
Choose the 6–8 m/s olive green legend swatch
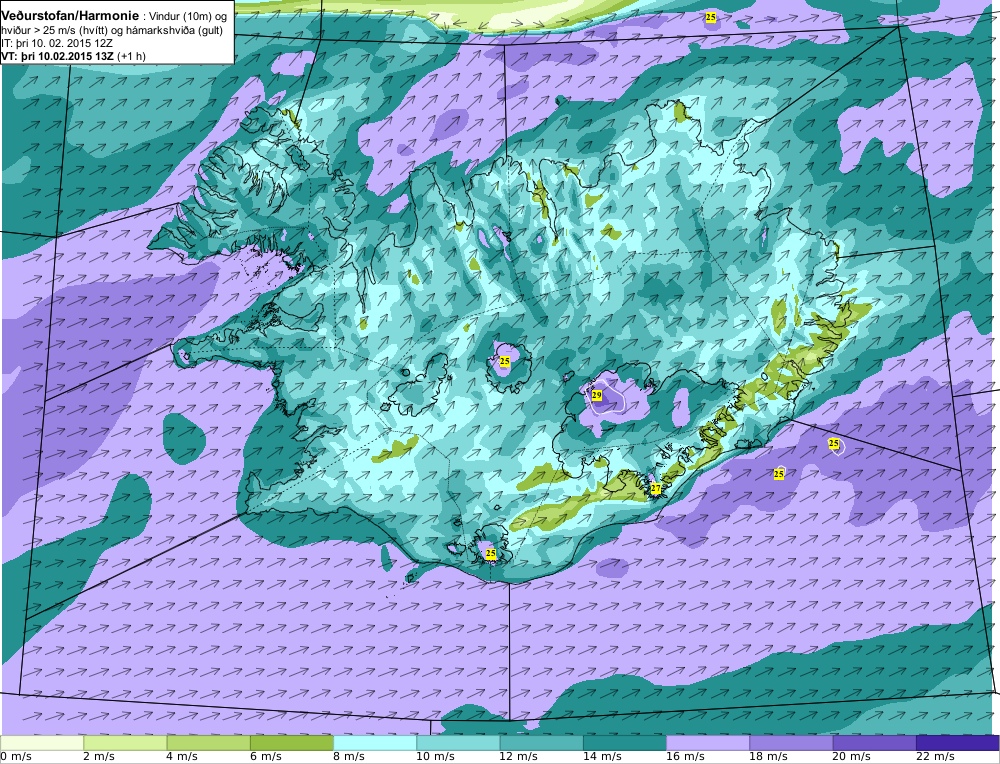(x=291, y=743)
